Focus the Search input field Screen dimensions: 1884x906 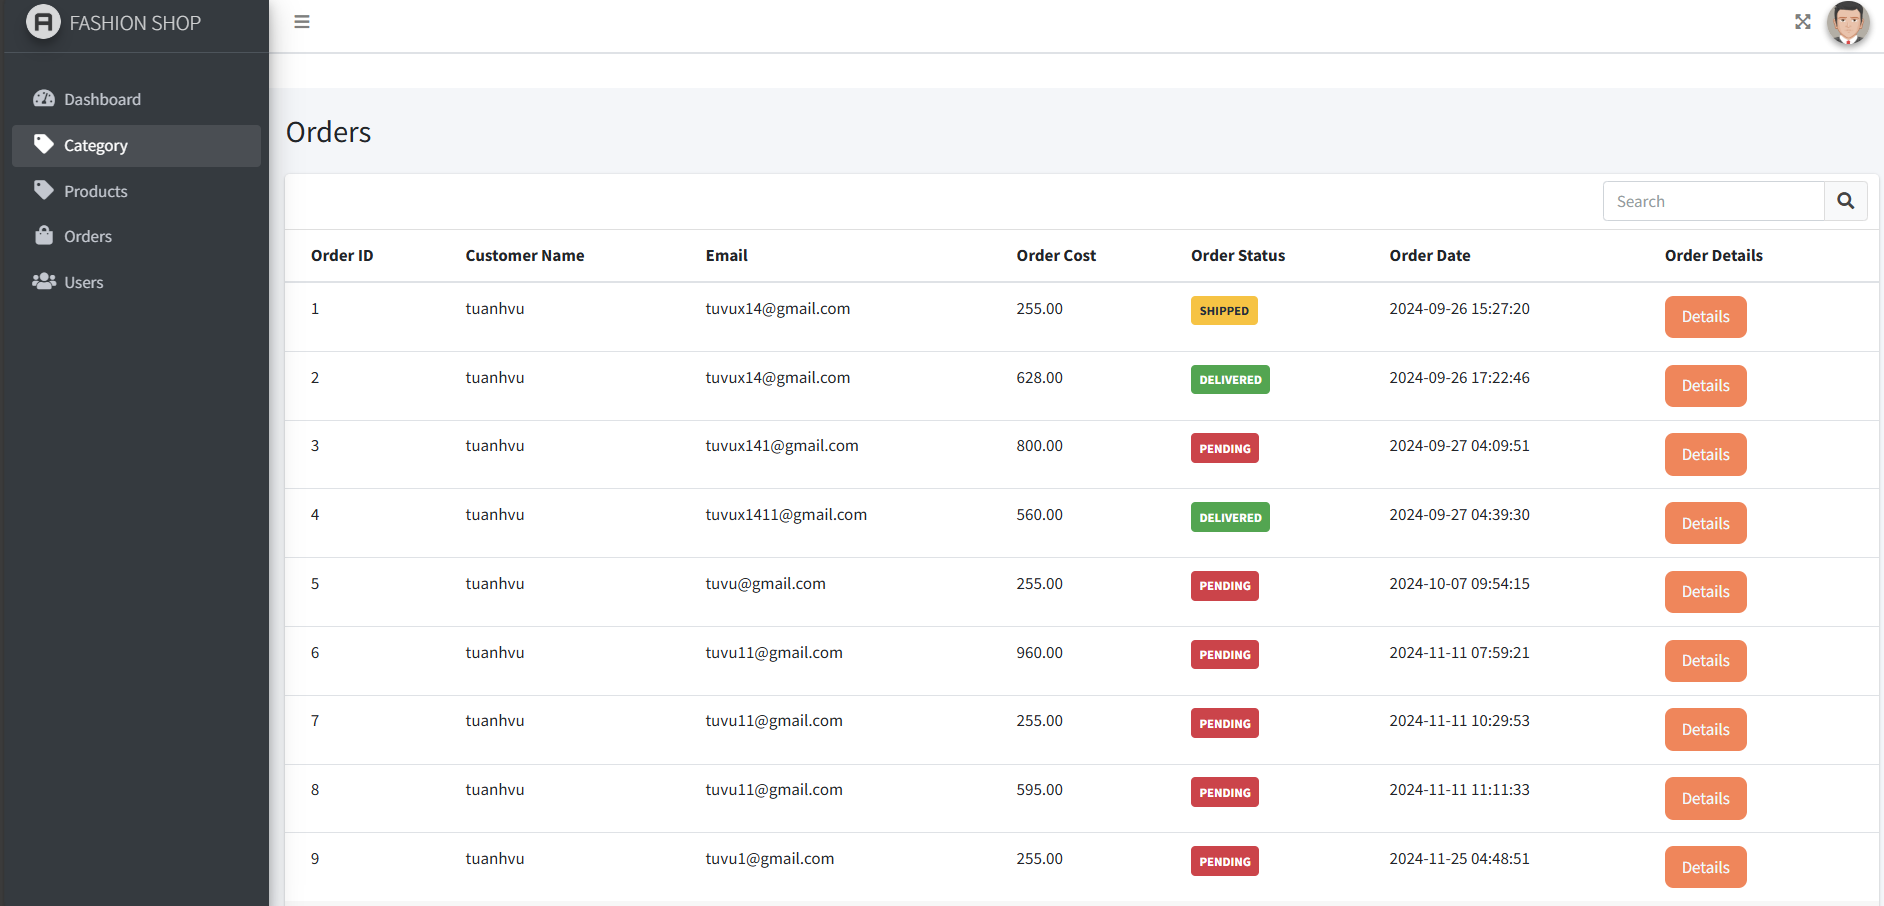click(1714, 201)
